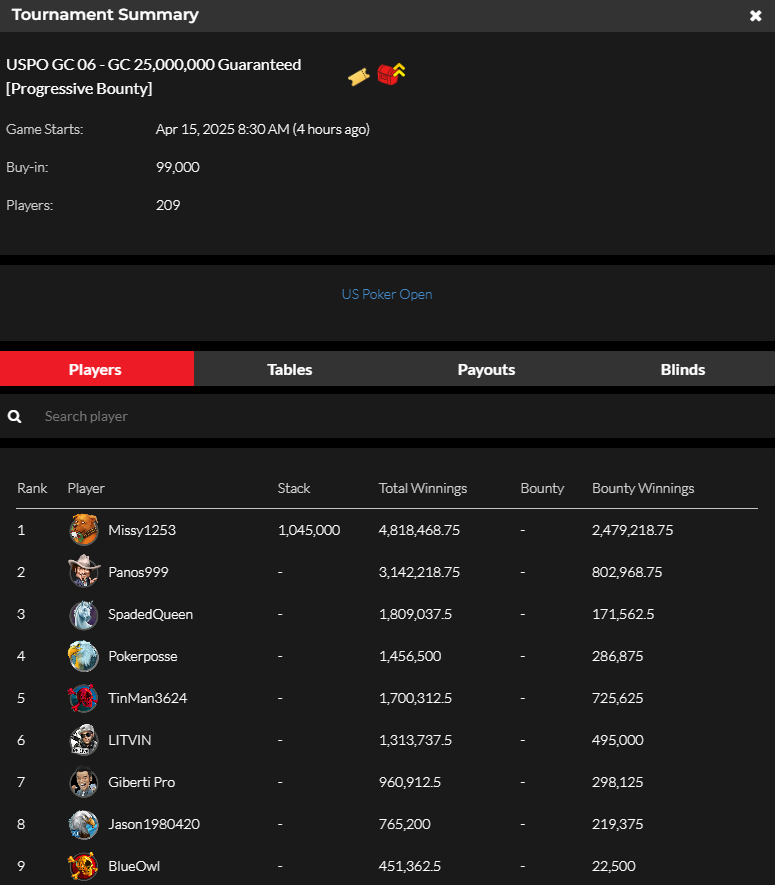Screen dimensions: 775x885
Task: Open Panos999's cowboy avatar
Action: click(x=84, y=572)
